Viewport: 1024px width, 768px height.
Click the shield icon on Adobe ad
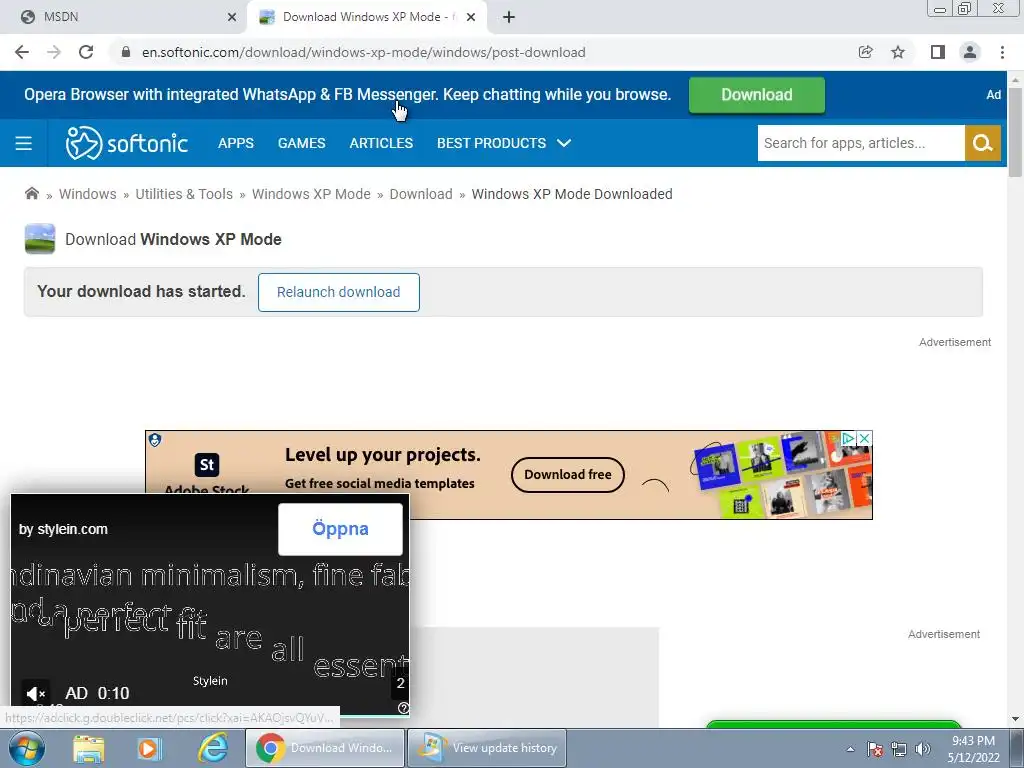click(155, 440)
